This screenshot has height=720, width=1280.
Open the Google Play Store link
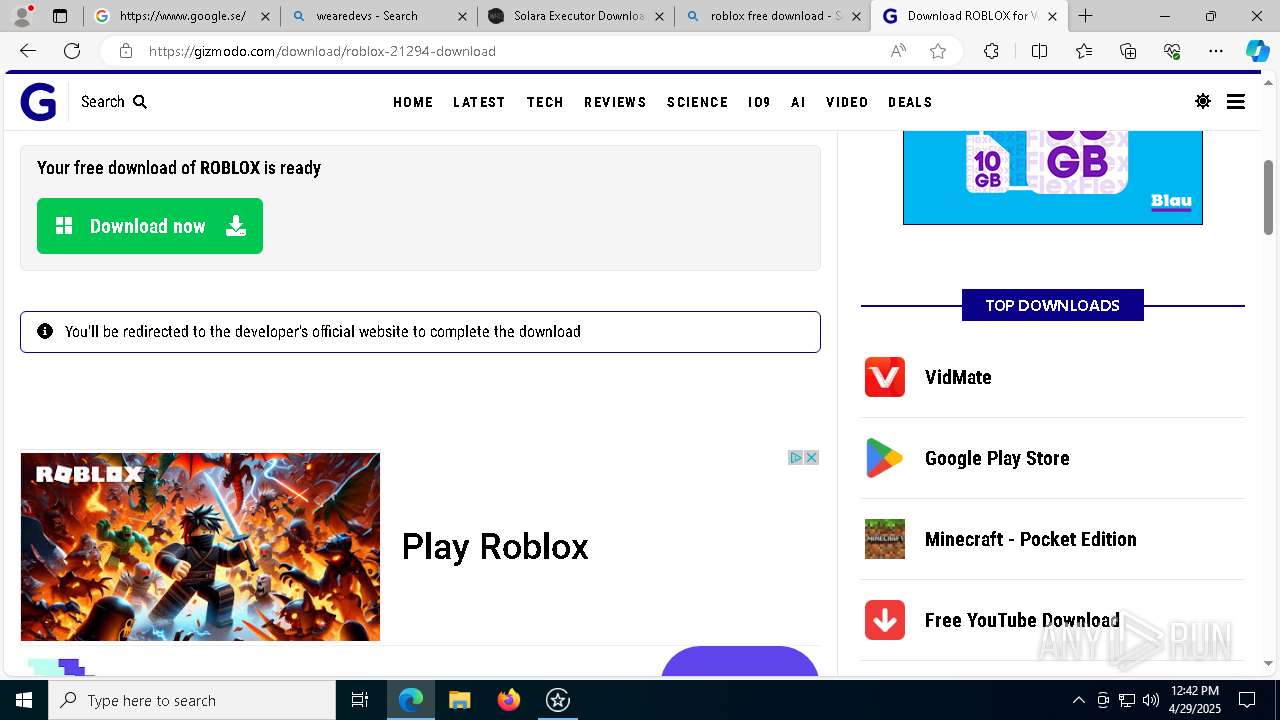[x=997, y=458]
